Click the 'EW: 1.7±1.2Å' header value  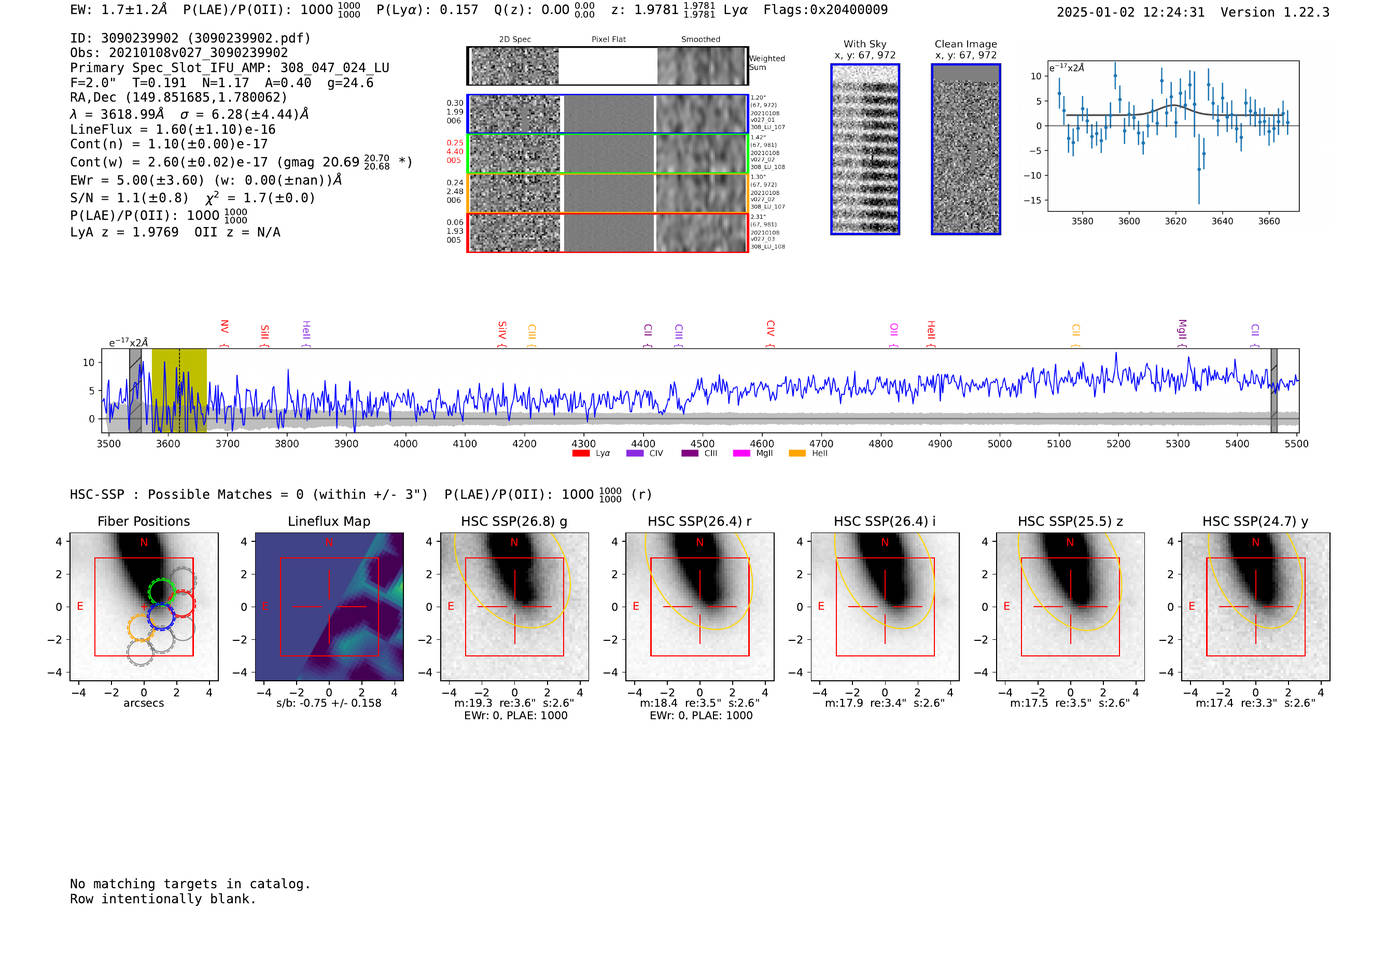tap(119, 10)
